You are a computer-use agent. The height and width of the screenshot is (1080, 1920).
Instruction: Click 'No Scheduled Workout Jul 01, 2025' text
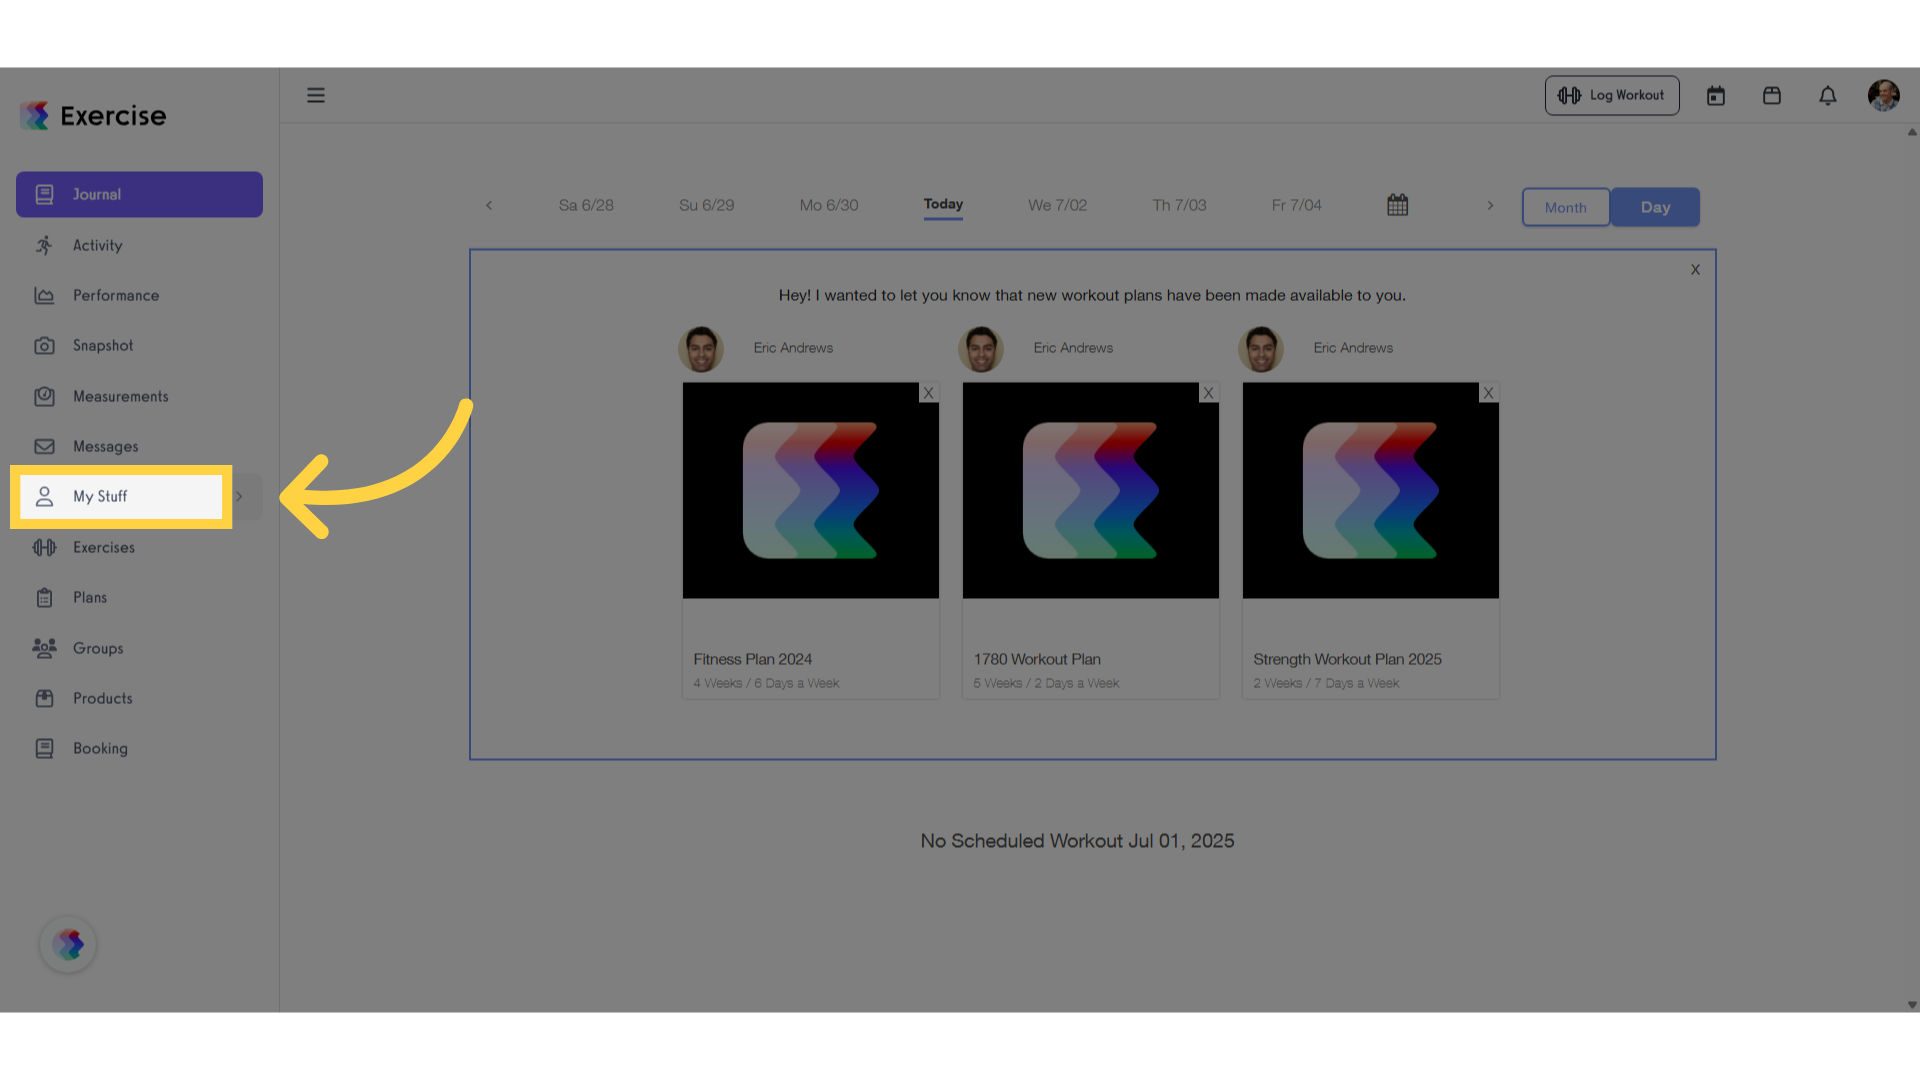coord(1077,841)
